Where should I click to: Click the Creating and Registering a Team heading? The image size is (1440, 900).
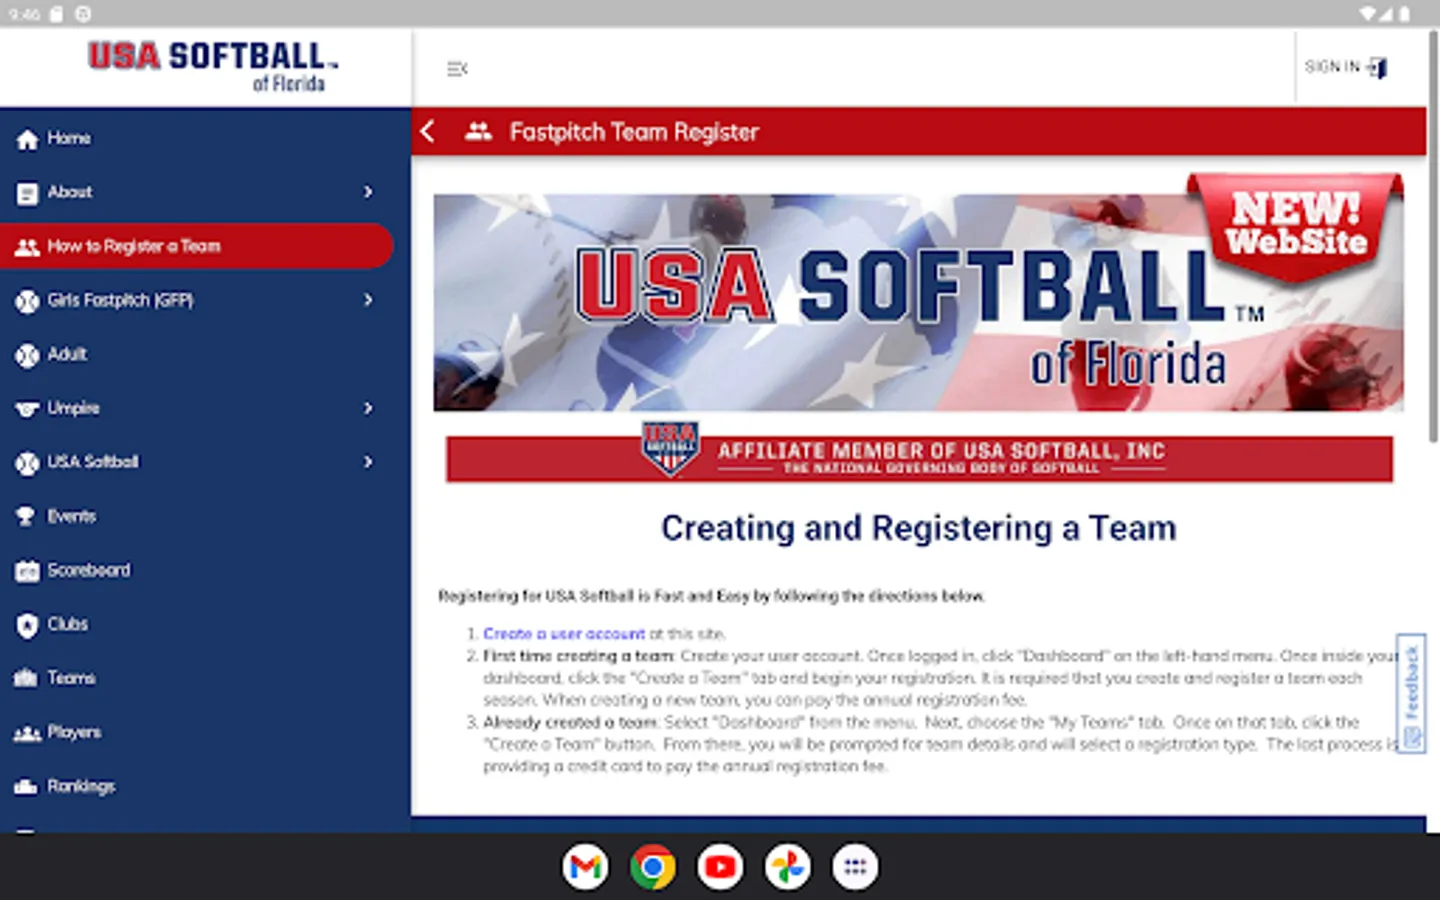pos(918,528)
